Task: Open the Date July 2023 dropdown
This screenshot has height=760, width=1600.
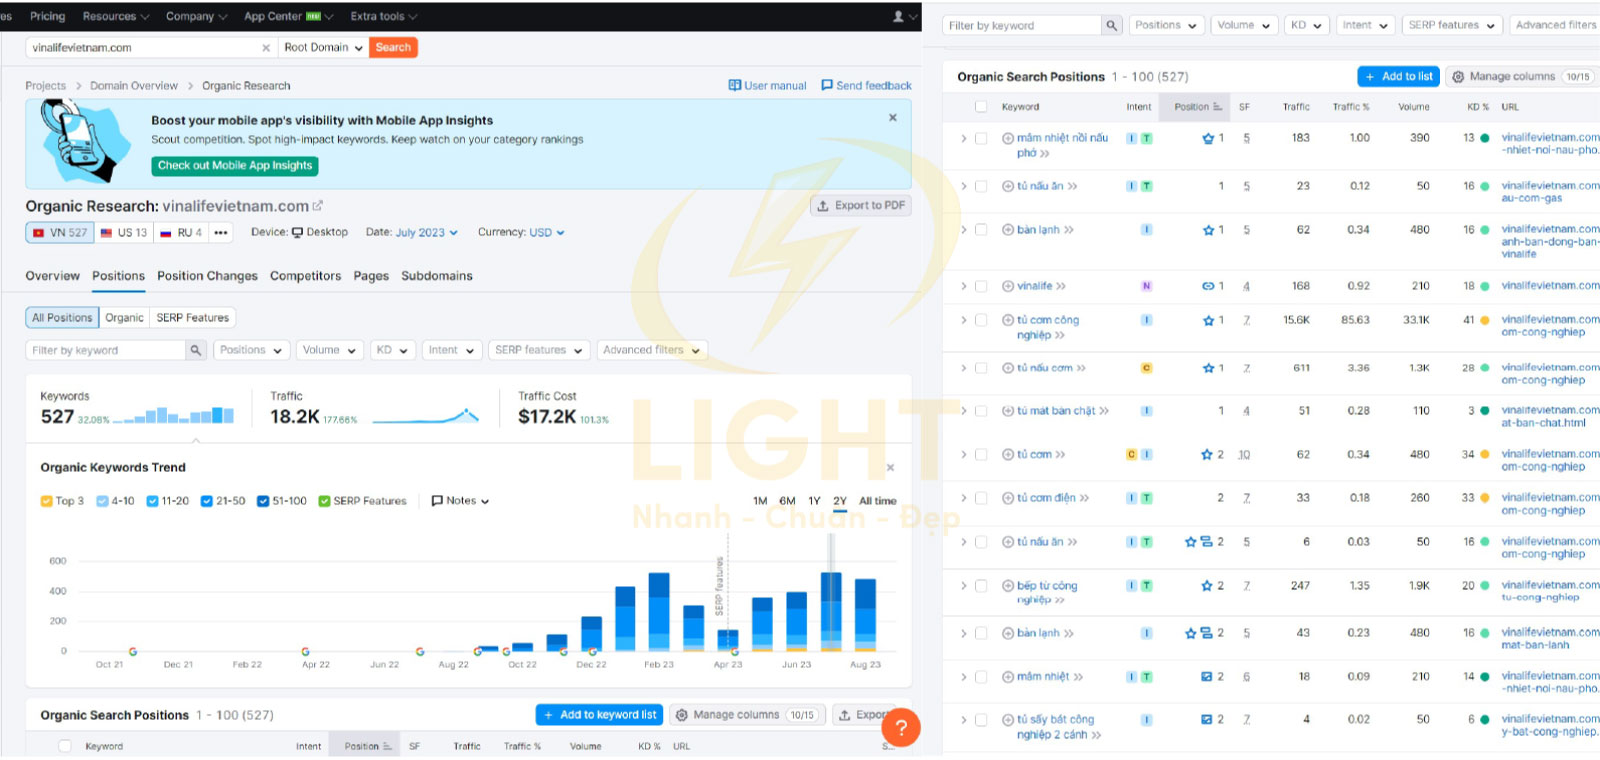Action: (x=427, y=233)
